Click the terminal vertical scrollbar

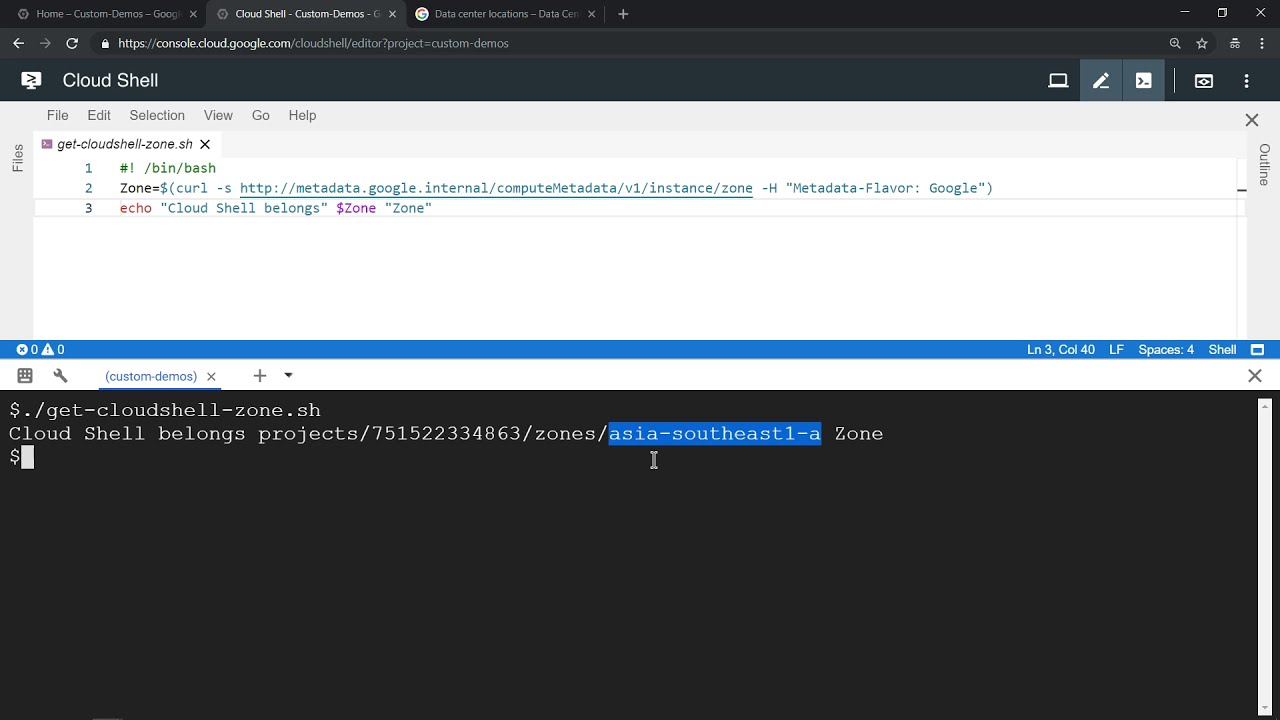[x=1265, y=556]
